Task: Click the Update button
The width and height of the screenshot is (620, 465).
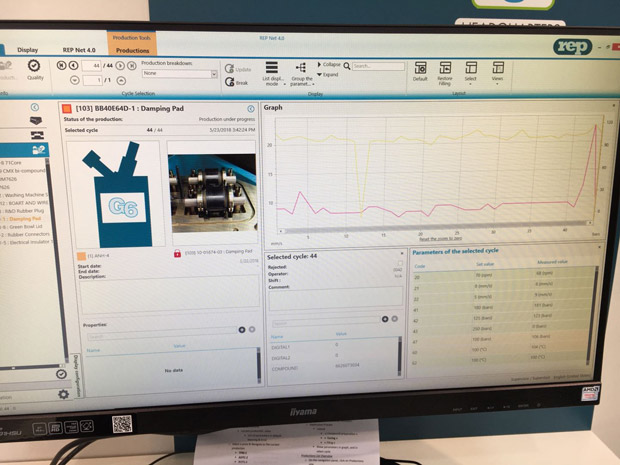Action: pos(238,69)
